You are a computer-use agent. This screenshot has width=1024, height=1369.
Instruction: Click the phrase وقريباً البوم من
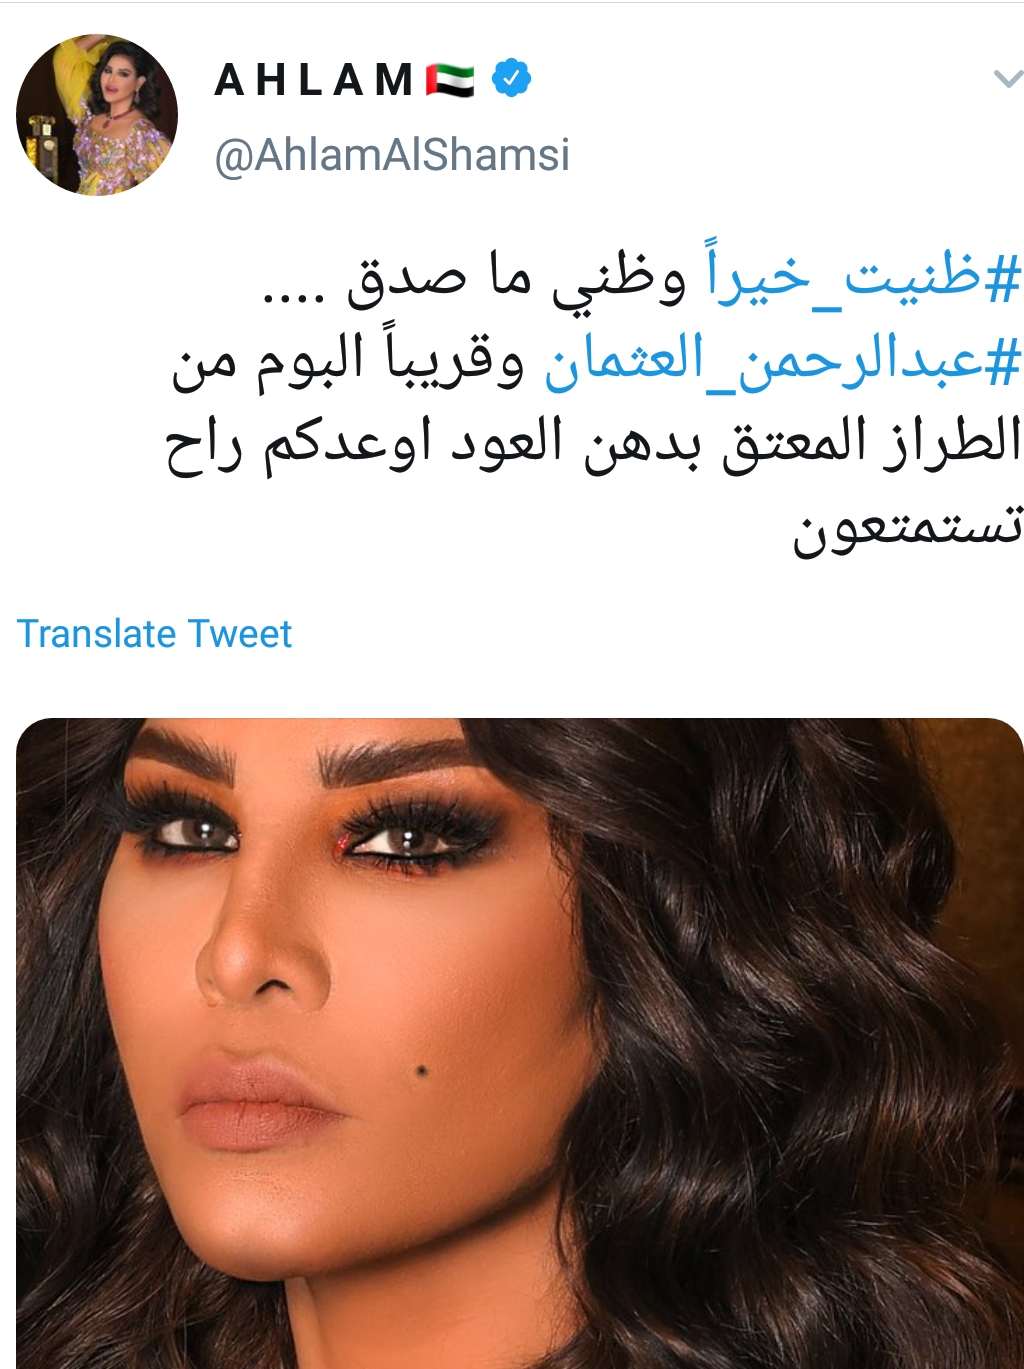[348, 361]
